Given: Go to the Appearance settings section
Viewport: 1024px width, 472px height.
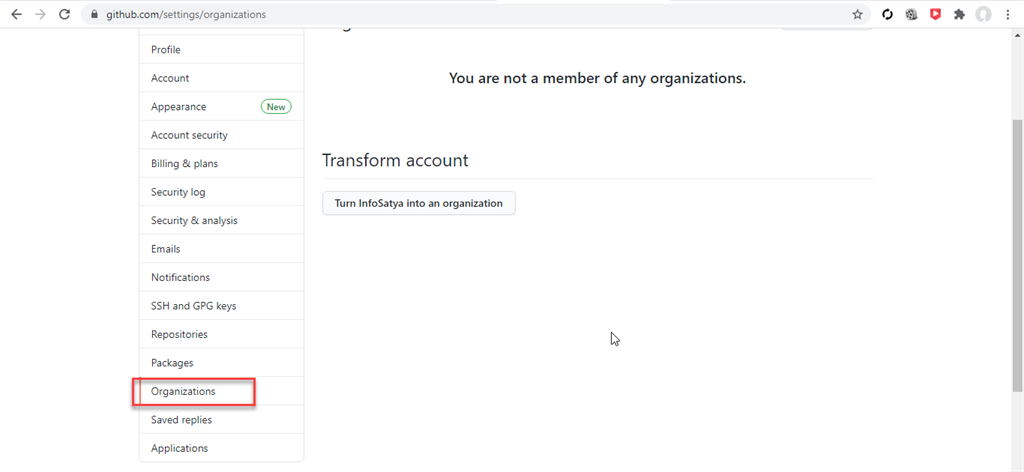Looking at the screenshot, I should tap(179, 107).
